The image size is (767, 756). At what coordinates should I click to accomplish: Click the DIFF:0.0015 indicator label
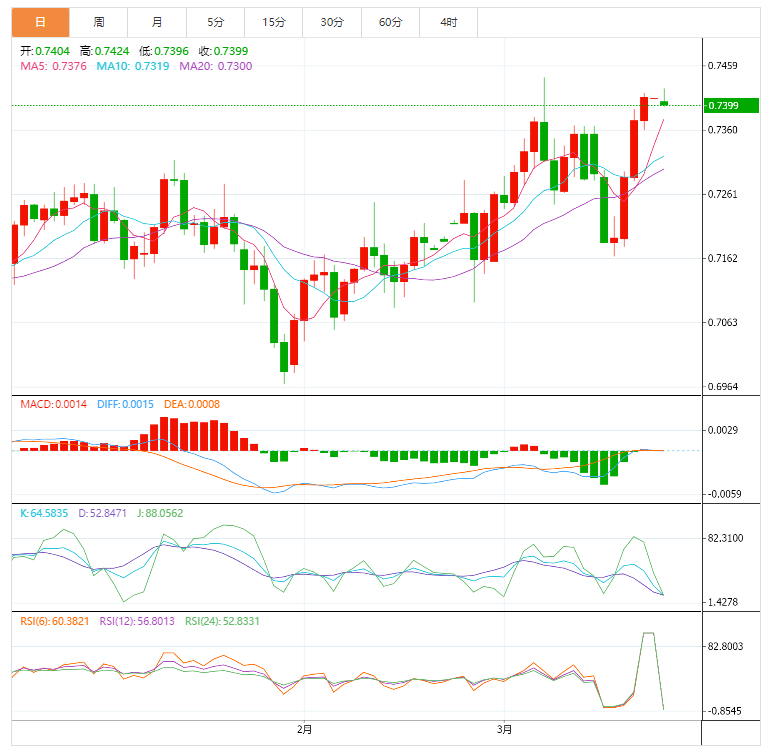(x=125, y=404)
